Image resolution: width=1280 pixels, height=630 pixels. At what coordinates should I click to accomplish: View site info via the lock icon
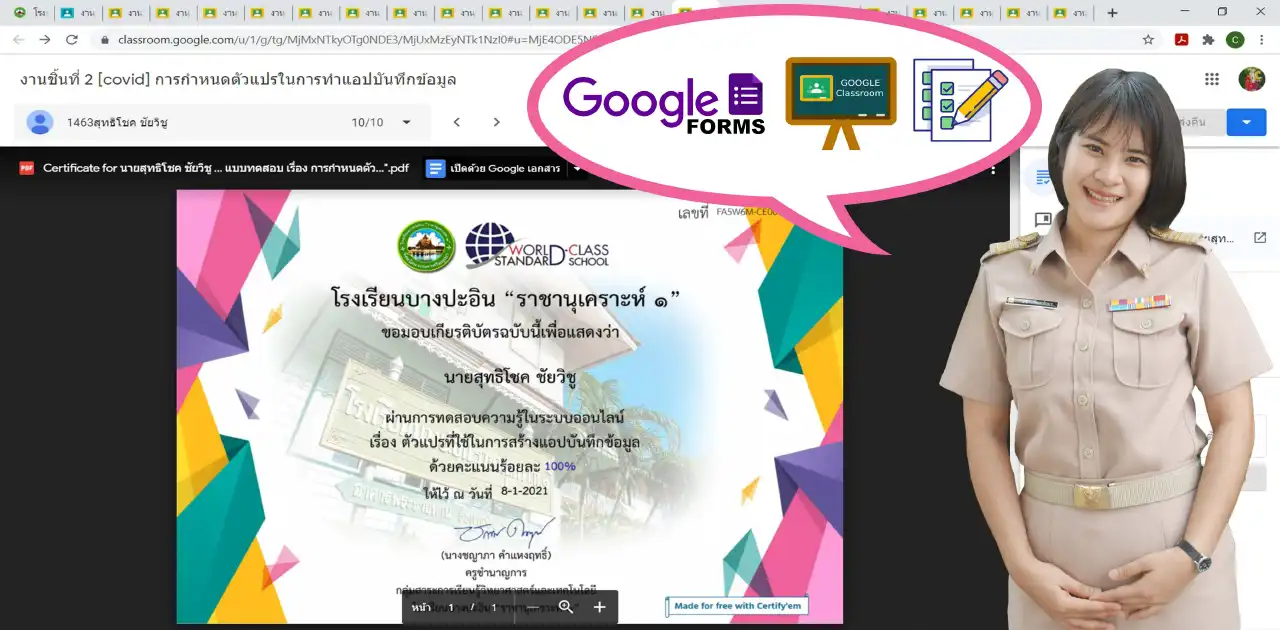pyautogui.click(x=105, y=40)
